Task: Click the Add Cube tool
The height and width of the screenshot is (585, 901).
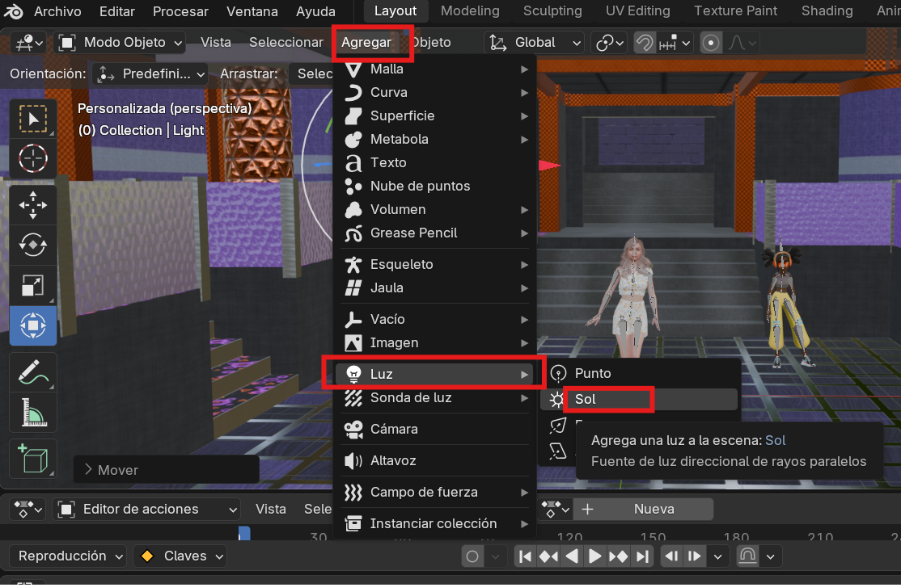Action: 33,459
